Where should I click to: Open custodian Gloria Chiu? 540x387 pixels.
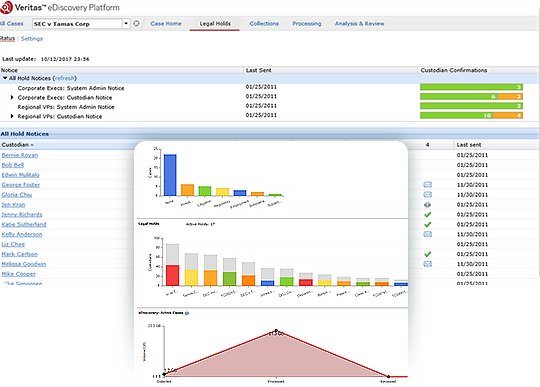(17, 195)
